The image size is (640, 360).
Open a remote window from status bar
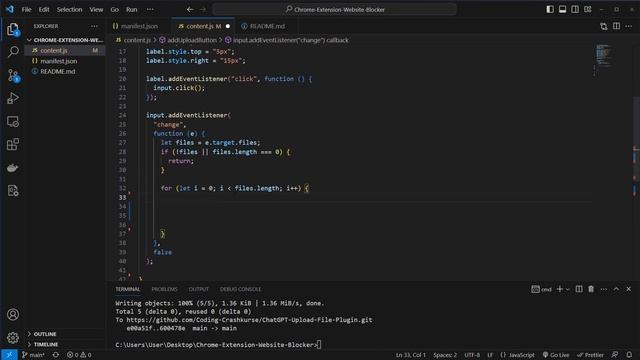pos(9,355)
